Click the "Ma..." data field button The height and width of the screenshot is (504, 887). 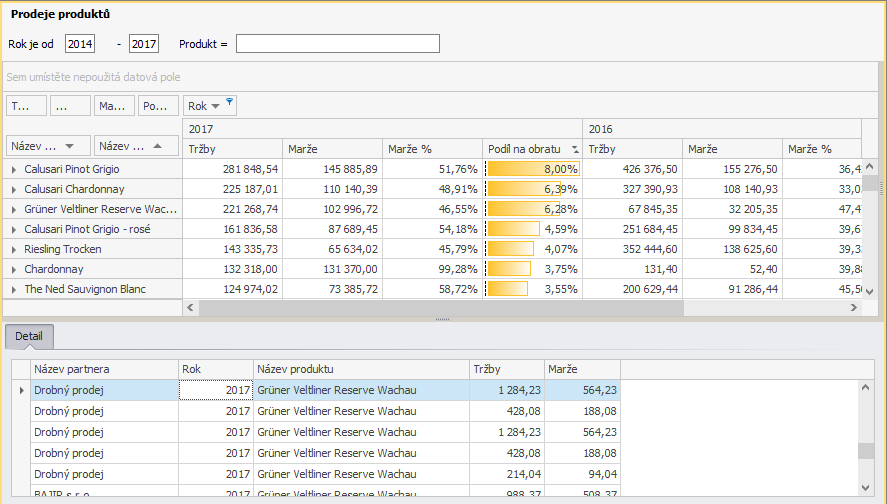(x=114, y=106)
